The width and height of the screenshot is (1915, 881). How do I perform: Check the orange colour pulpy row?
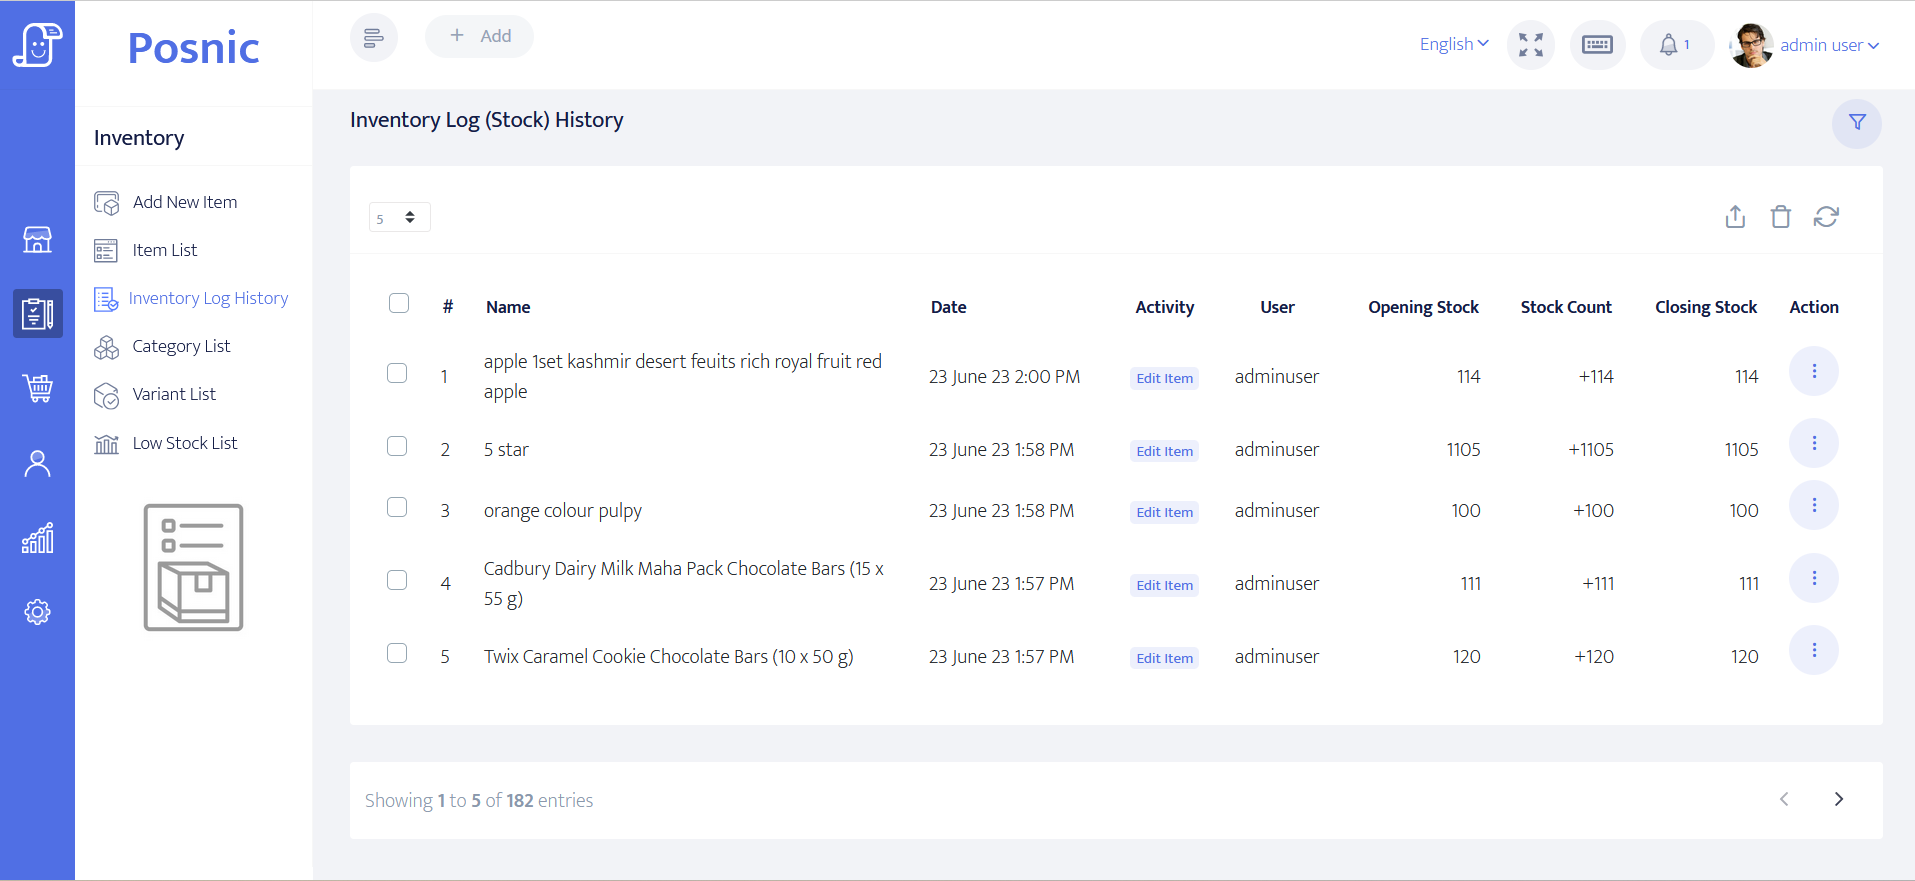[397, 507]
